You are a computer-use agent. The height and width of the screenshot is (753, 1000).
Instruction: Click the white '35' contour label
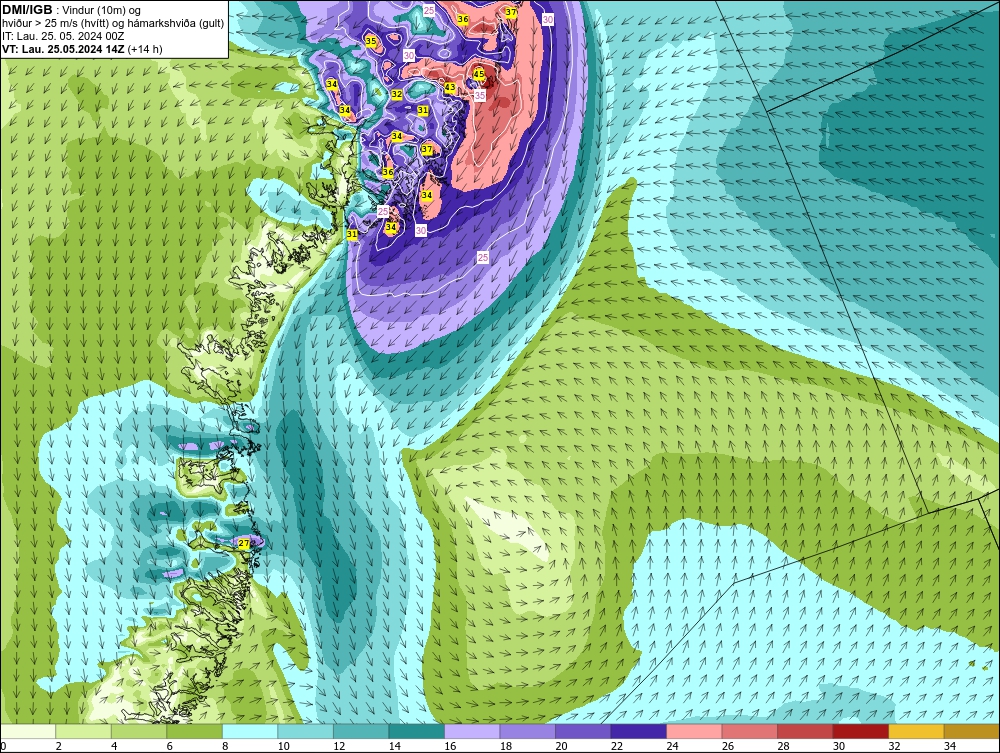[x=480, y=96]
